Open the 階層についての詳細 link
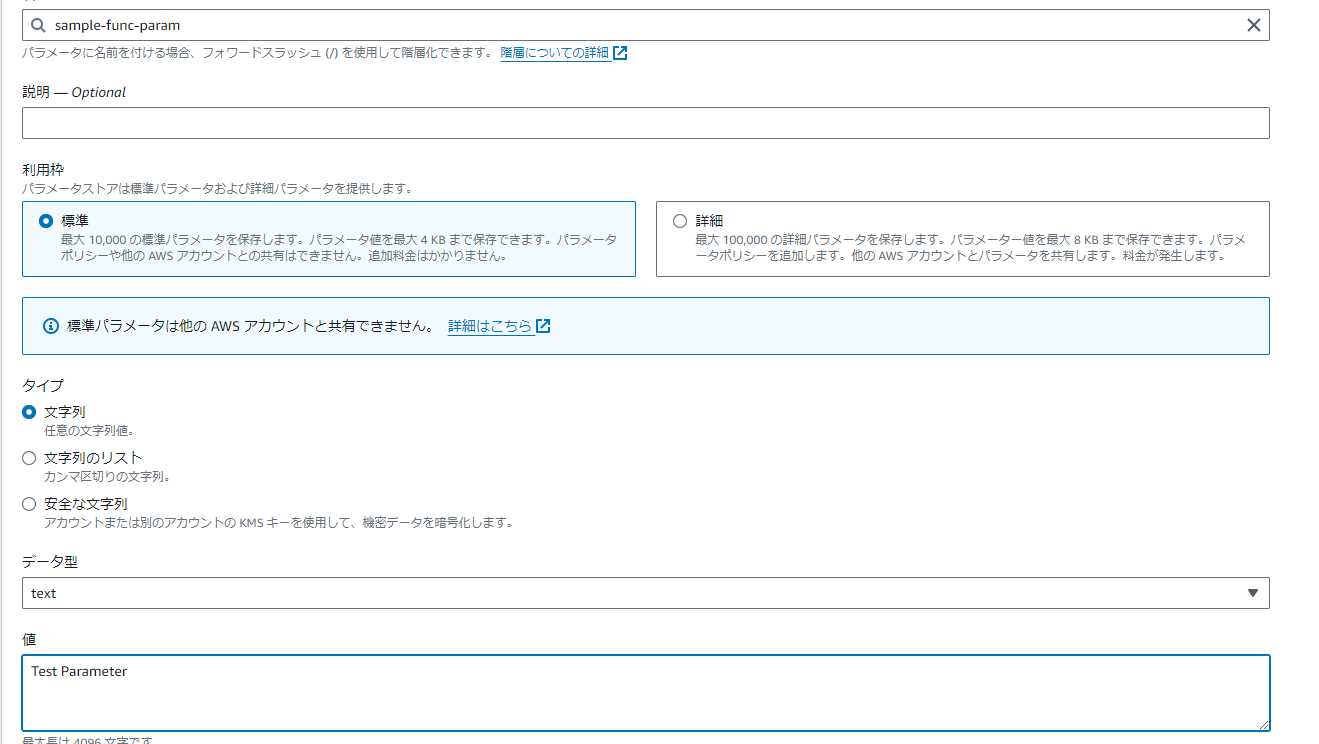The width and height of the screenshot is (1319, 744). click(x=555, y=53)
